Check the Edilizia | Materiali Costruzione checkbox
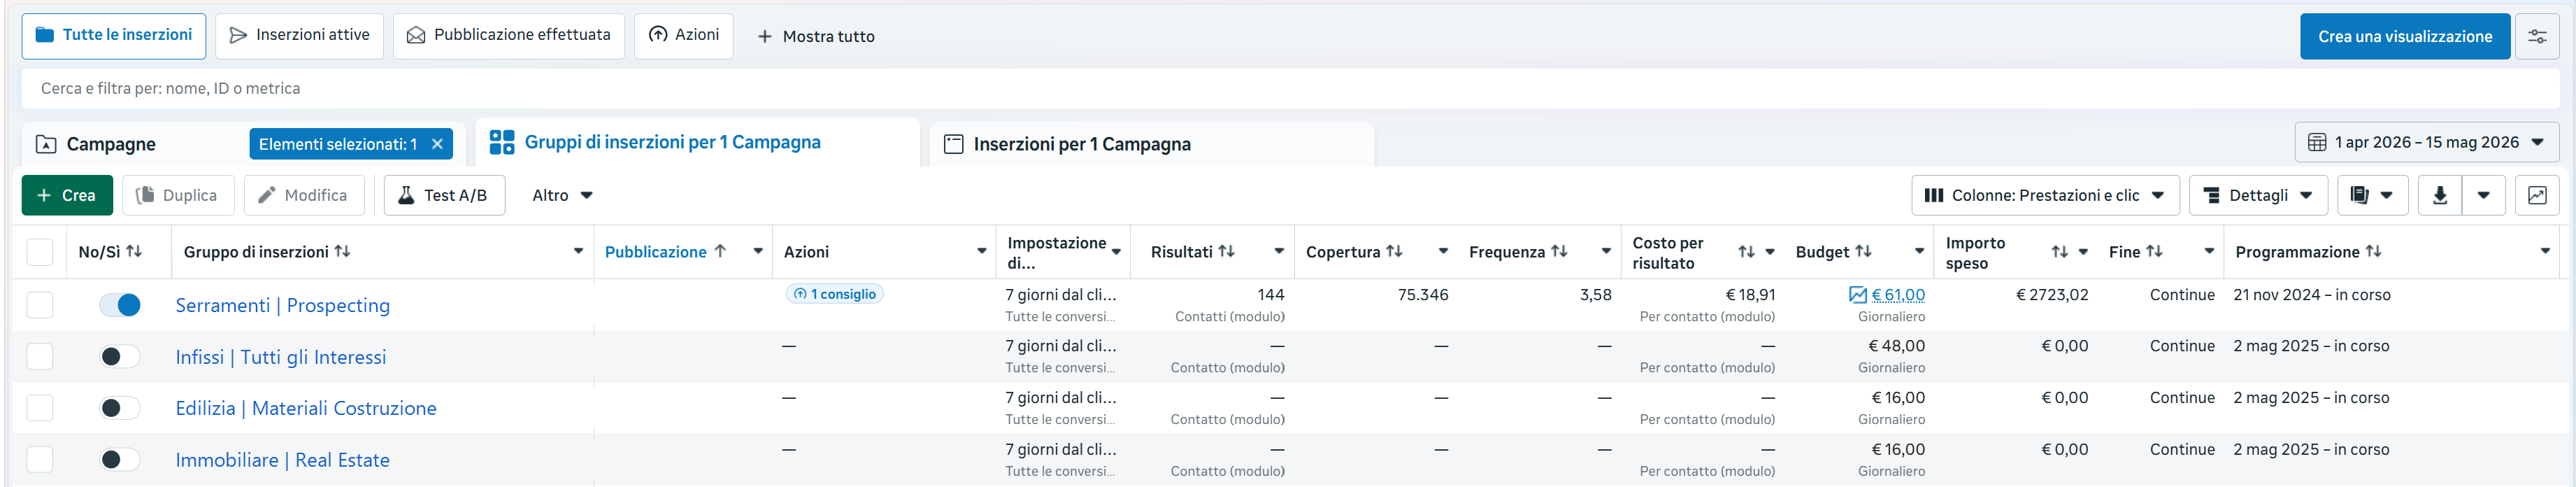The image size is (2576, 487). click(x=40, y=408)
